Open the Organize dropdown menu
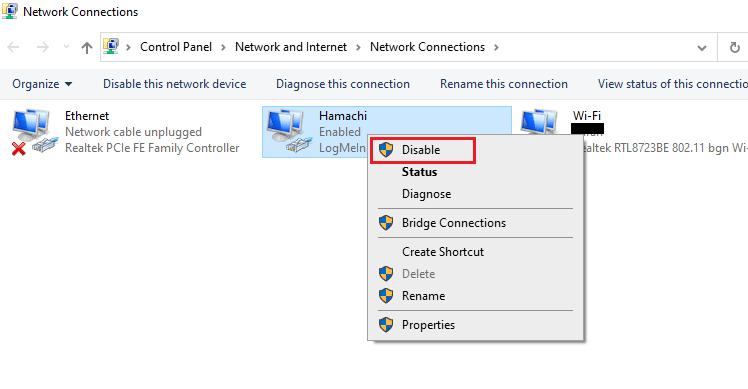This screenshot has height=389, width=748. pyautogui.click(x=42, y=84)
